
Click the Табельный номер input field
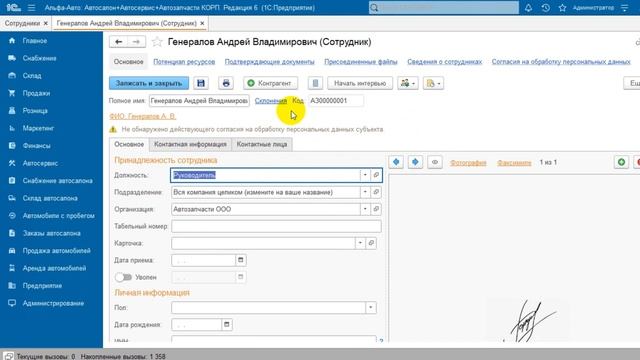point(276,226)
